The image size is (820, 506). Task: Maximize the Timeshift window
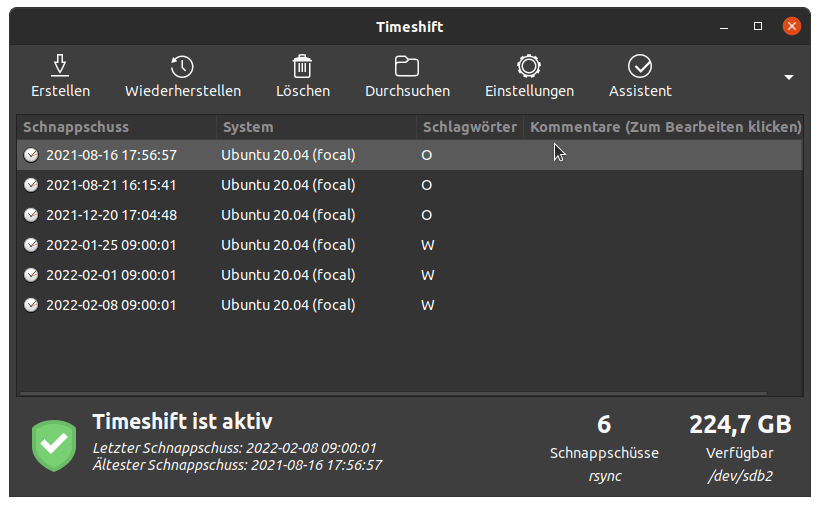pos(758,26)
